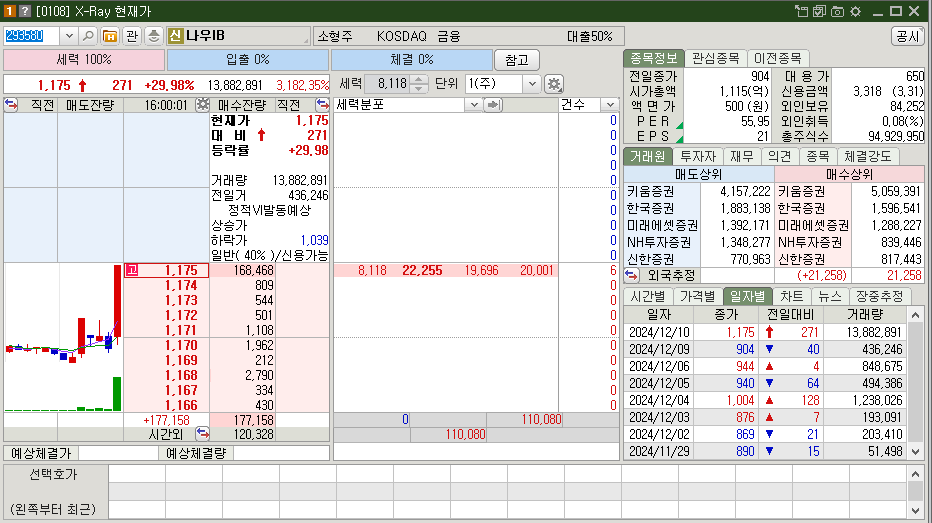Click the 체결 0% bar
The image size is (932, 523).
(412, 60)
